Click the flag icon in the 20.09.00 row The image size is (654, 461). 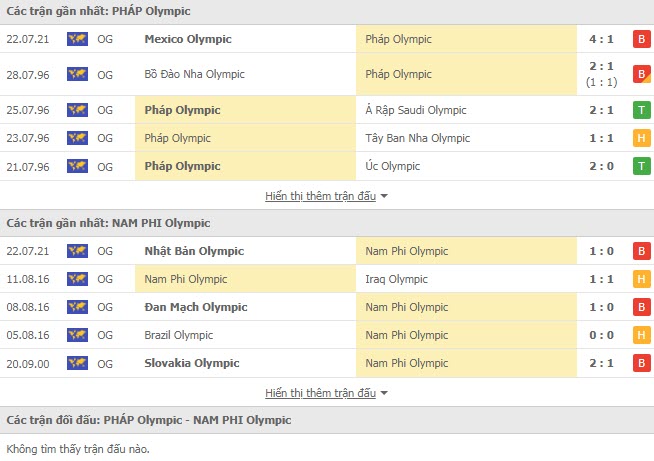[77, 364]
